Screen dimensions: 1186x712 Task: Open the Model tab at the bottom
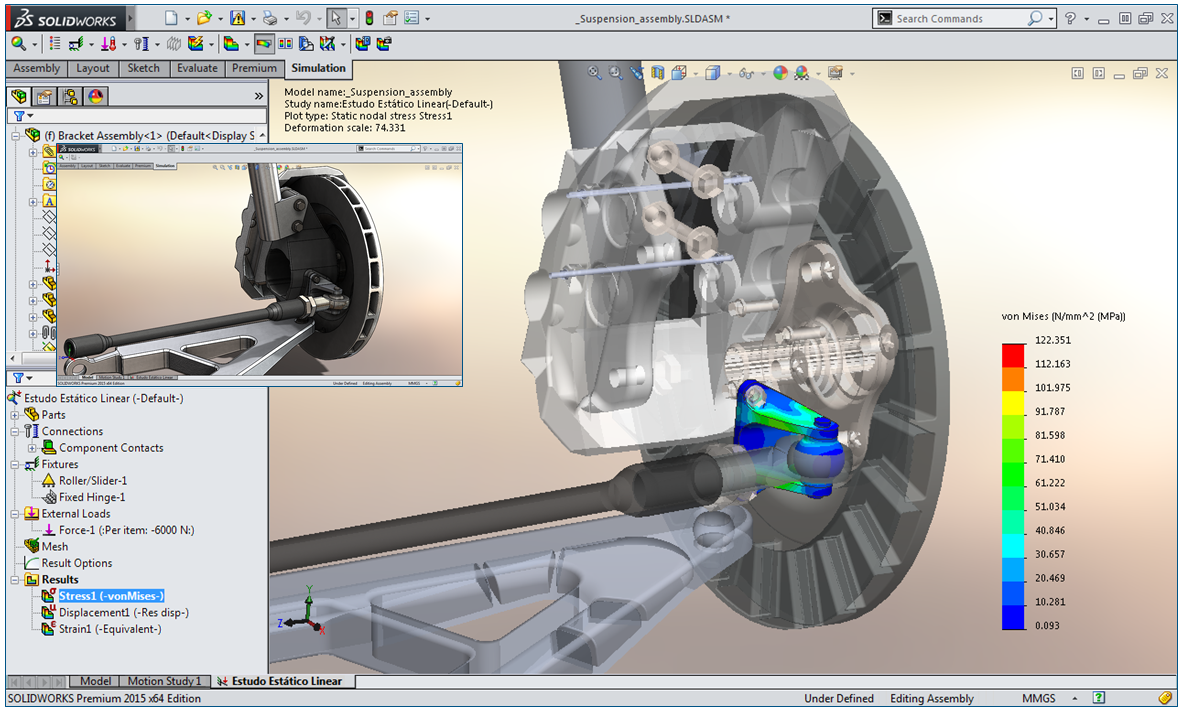tap(95, 681)
